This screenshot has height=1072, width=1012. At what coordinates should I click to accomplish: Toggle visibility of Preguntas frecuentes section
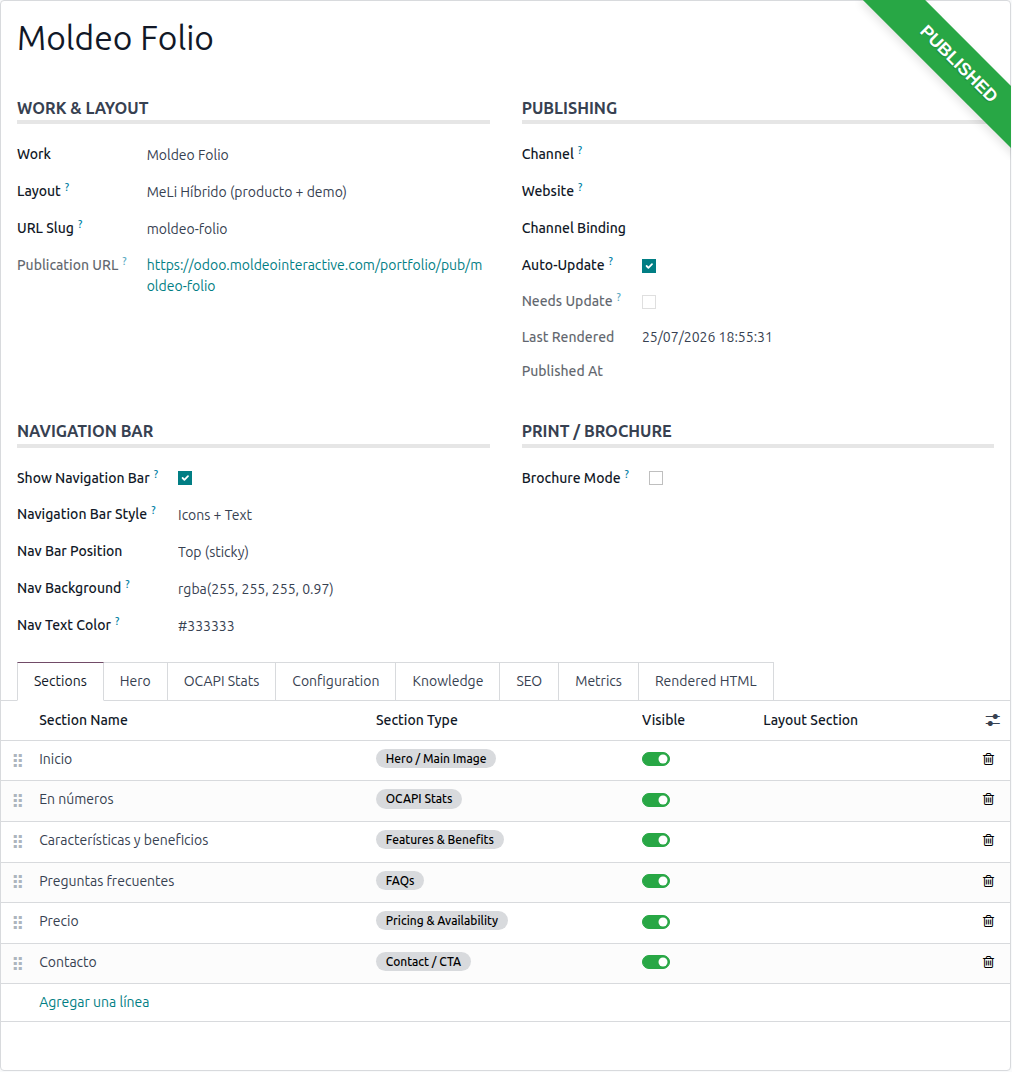point(656,881)
